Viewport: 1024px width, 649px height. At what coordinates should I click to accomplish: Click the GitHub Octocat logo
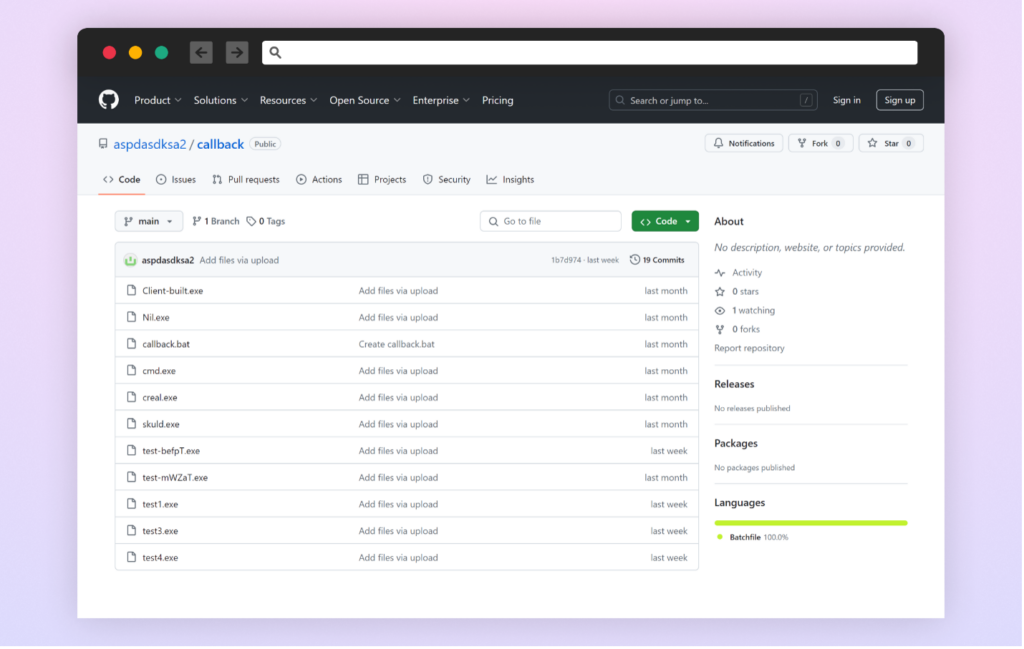108,100
